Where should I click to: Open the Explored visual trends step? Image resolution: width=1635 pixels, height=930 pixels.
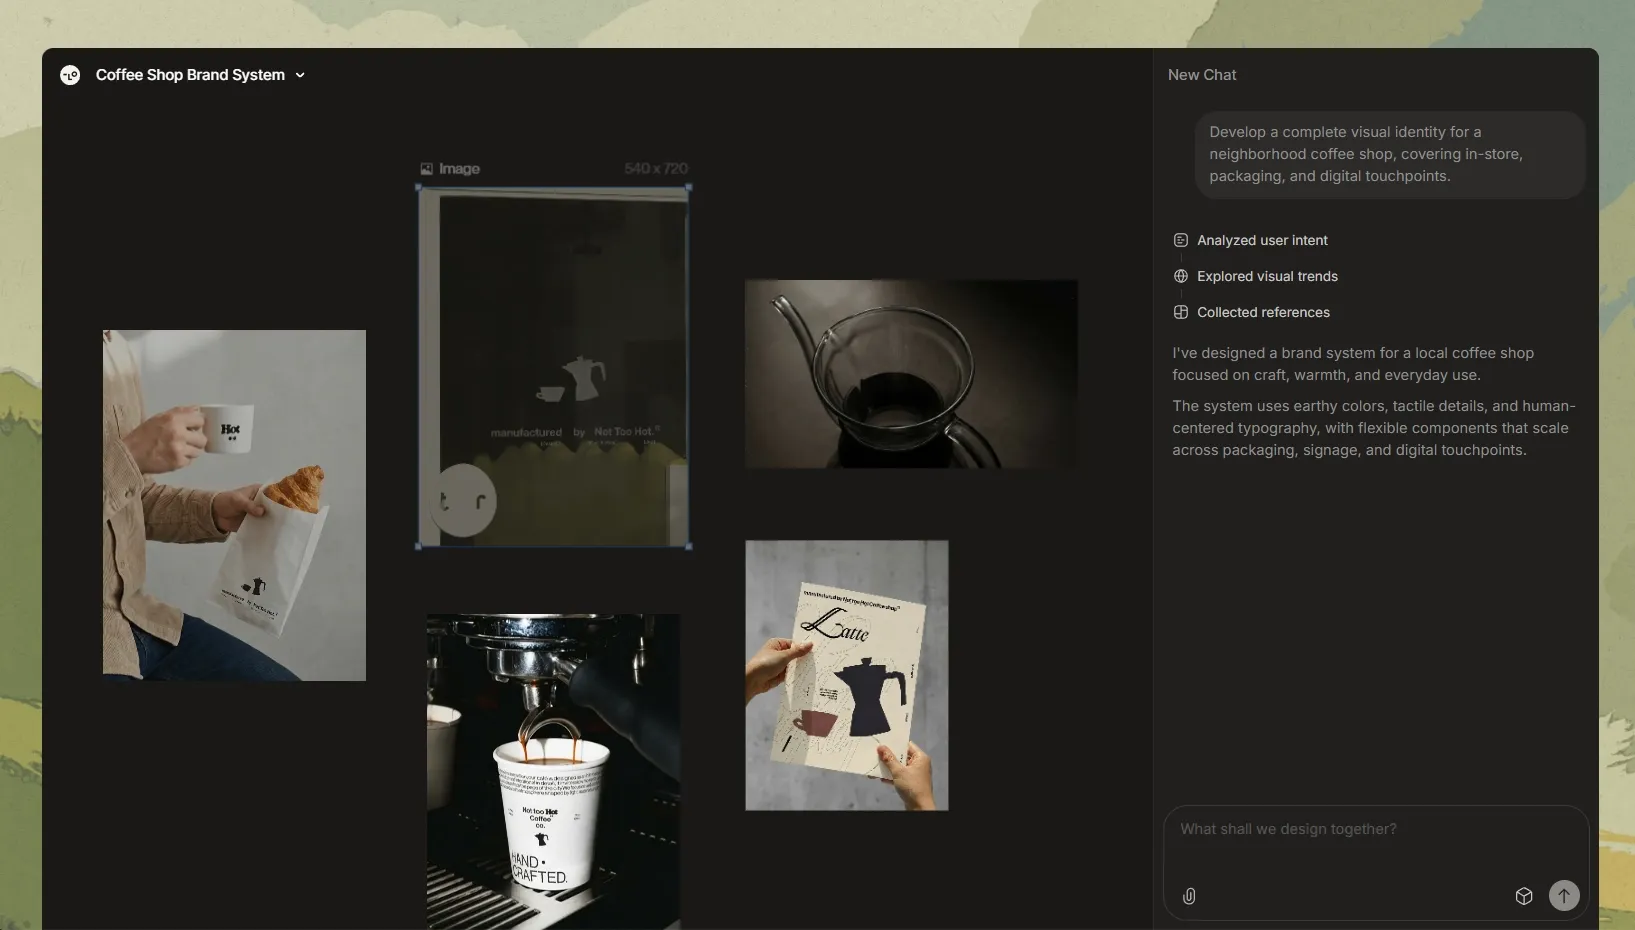pos(1267,276)
